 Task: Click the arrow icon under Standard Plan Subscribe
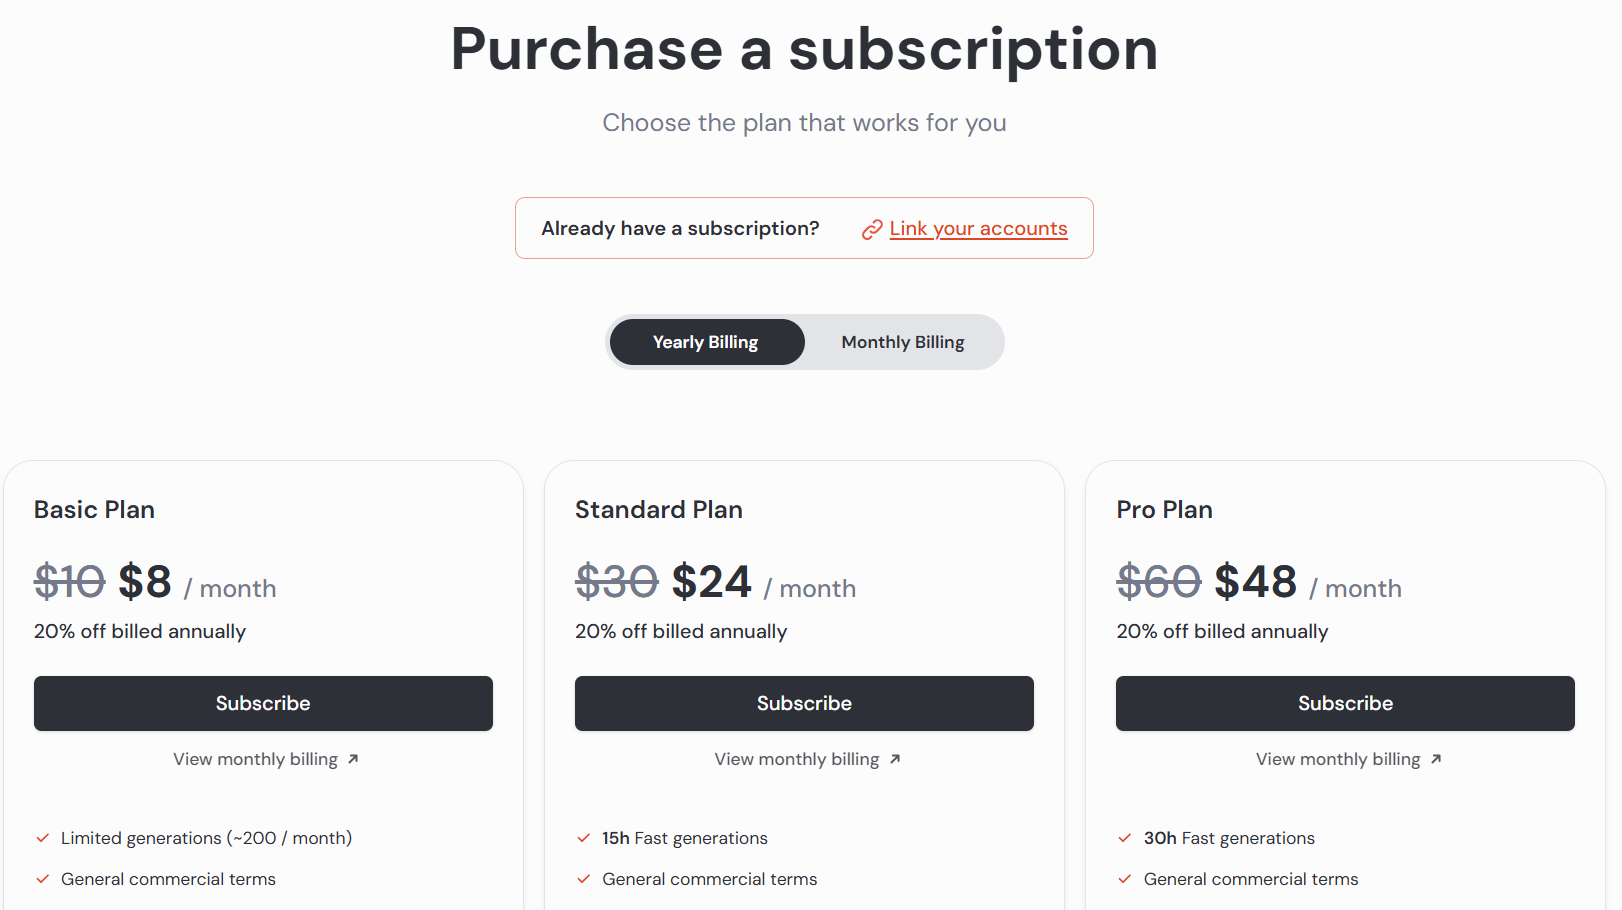tap(895, 760)
